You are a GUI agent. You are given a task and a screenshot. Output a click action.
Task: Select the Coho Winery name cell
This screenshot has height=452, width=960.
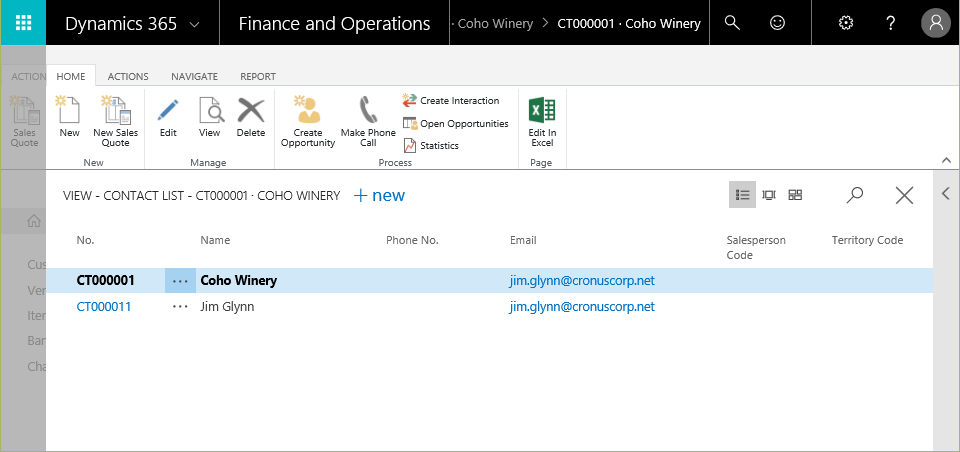pyautogui.click(x=238, y=281)
